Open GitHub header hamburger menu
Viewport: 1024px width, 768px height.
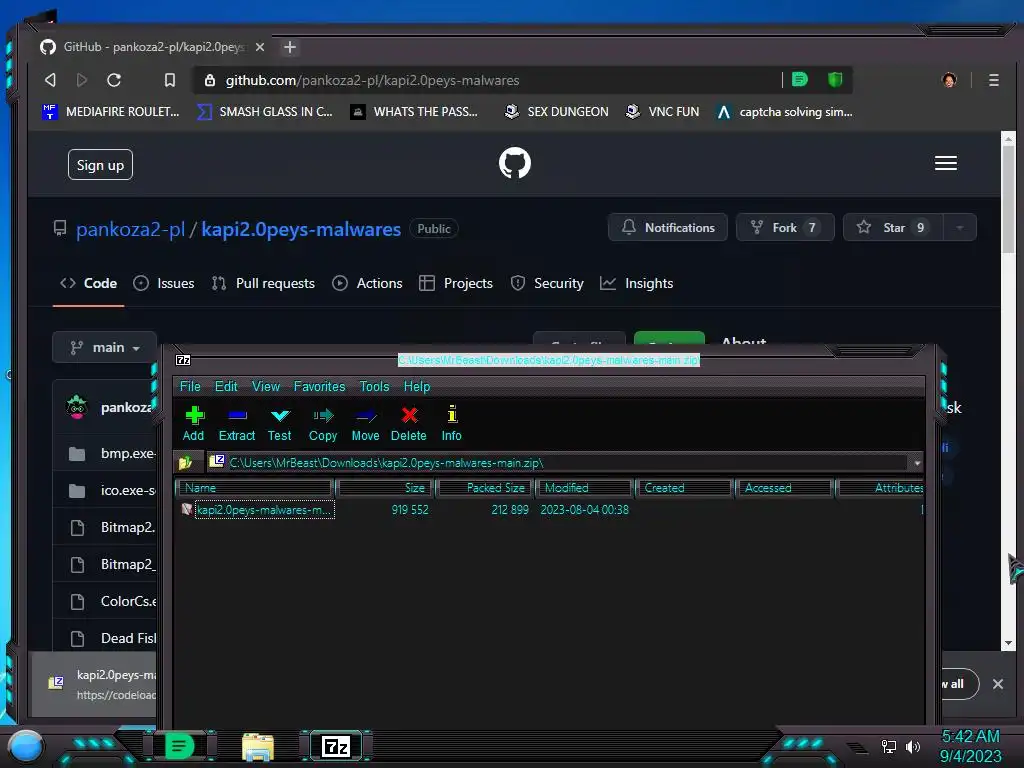point(946,163)
